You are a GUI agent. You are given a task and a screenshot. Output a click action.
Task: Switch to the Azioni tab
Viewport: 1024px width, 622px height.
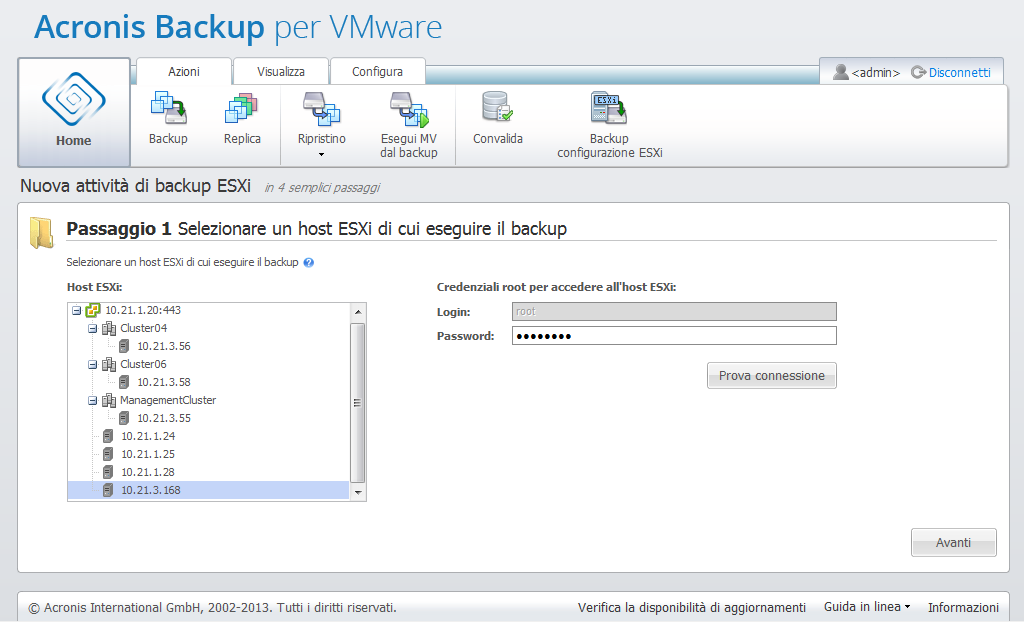[184, 71]
